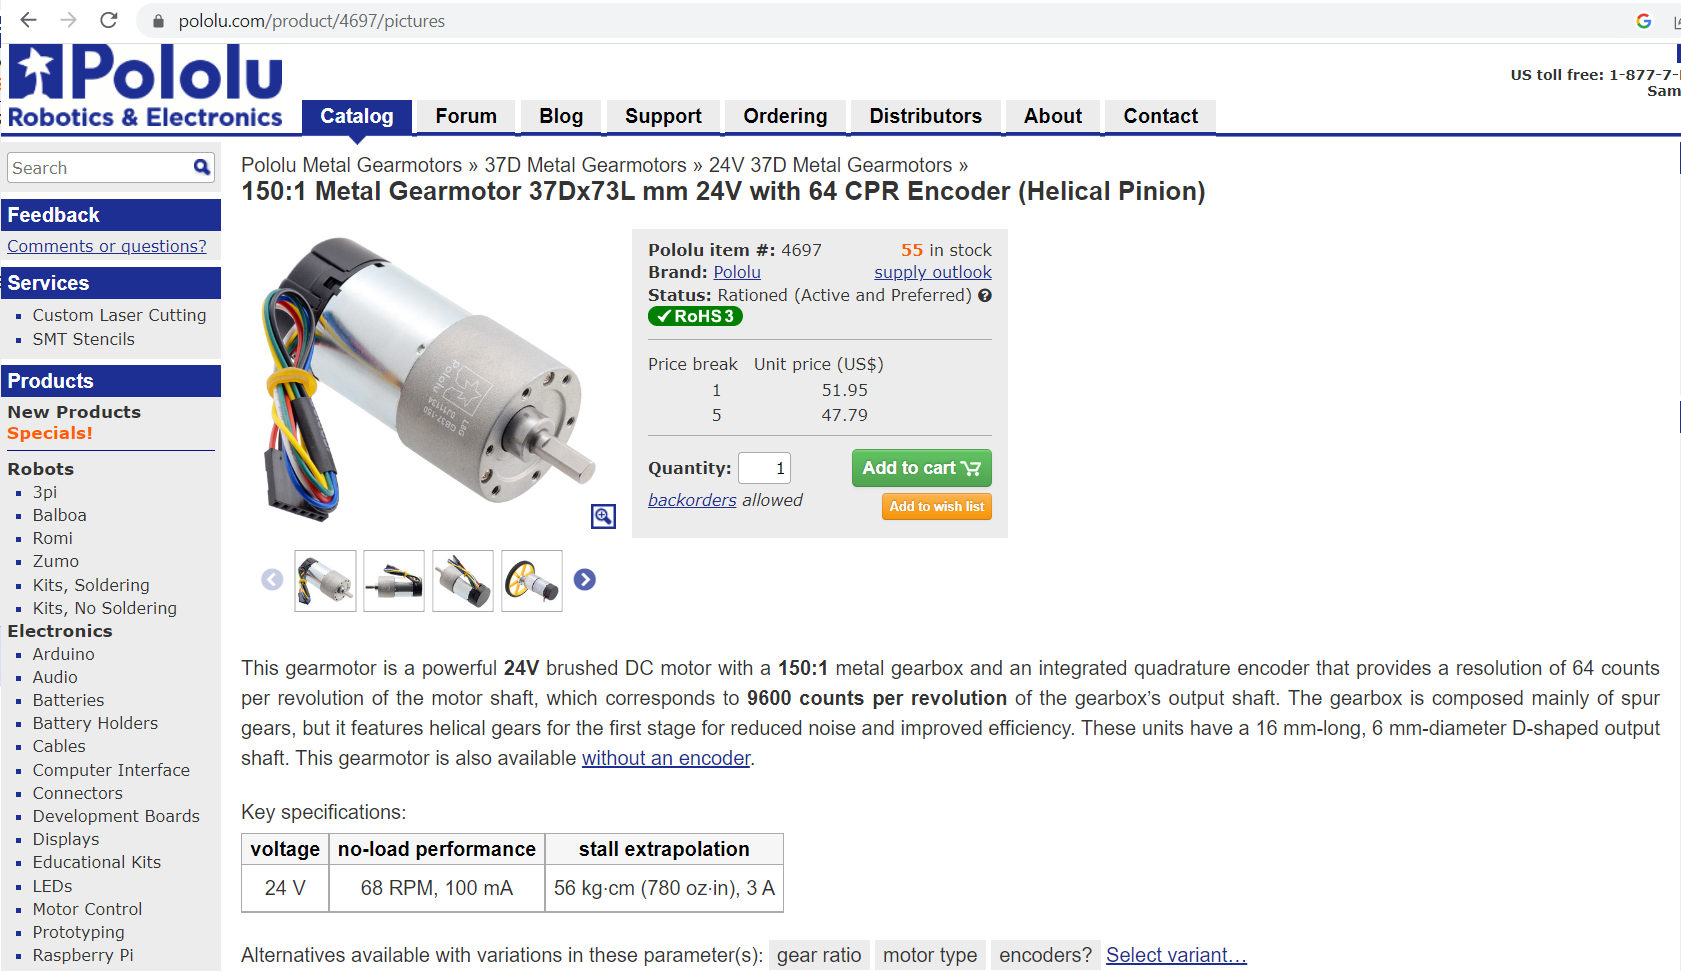Click the RoHS 3 compliance badge
The image size is (1681, 971).
[x=695, y=316]
